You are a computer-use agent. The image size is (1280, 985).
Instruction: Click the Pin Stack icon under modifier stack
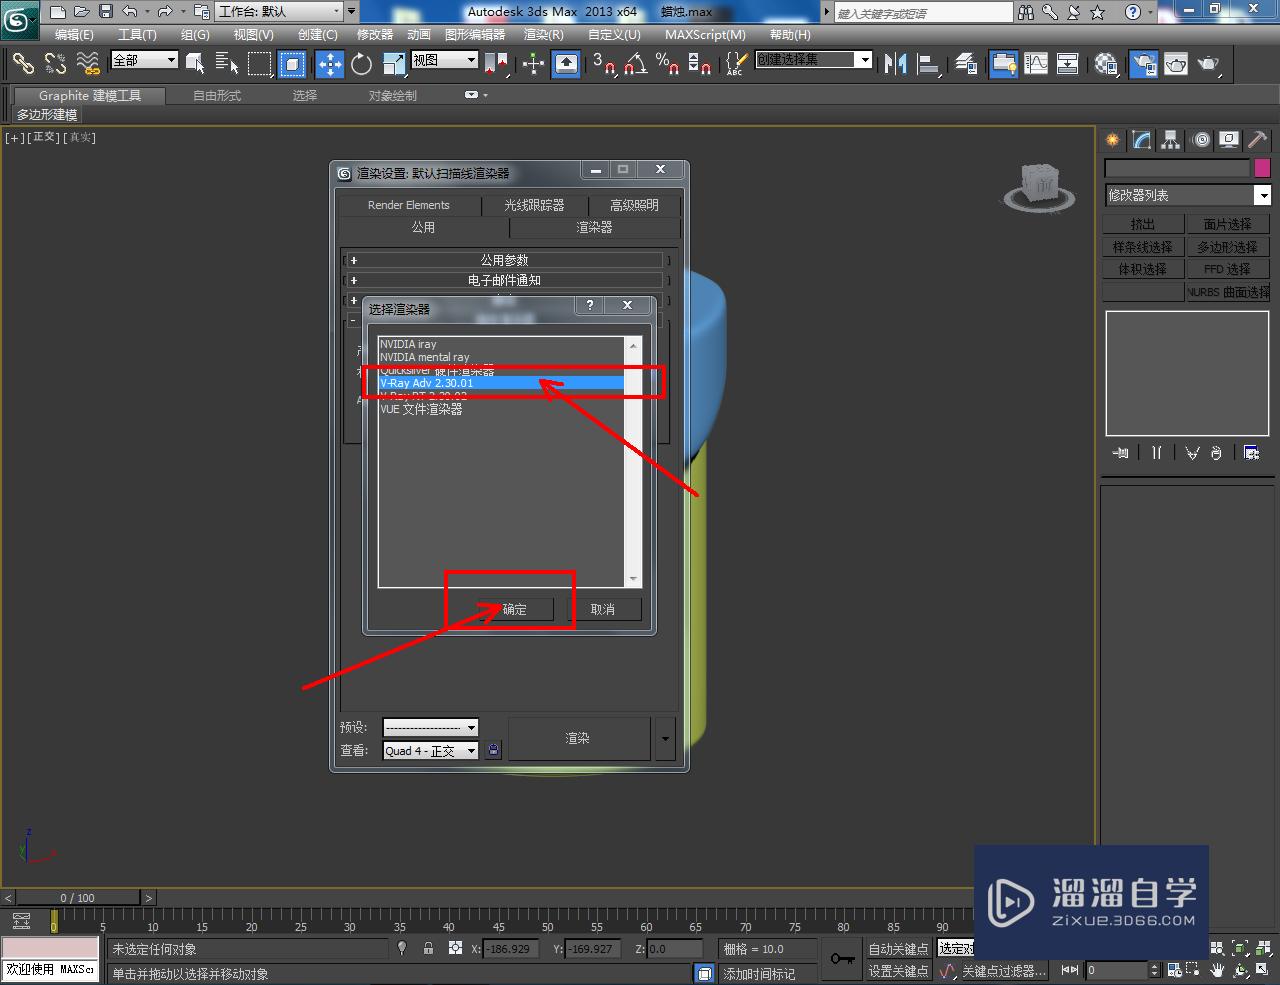coord(1121,453)
